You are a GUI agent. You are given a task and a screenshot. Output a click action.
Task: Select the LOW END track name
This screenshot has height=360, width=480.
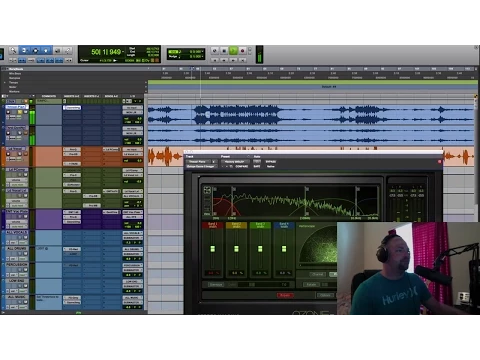pos(17,281)
